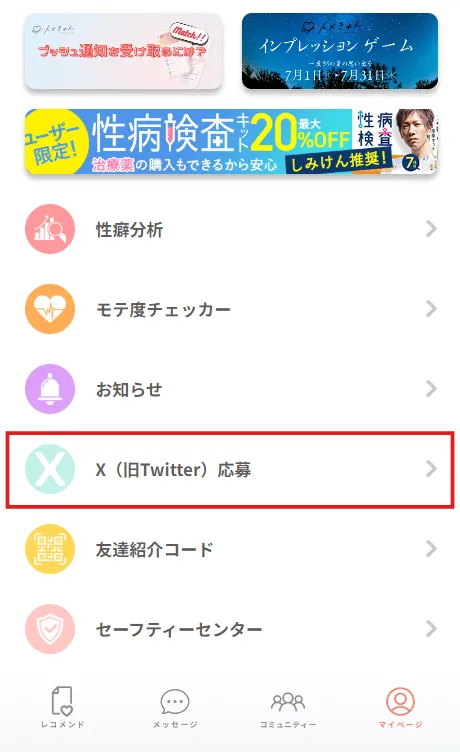Click the chevron beside お知らせ
460x752 pixels.
(x=431, y=389)
